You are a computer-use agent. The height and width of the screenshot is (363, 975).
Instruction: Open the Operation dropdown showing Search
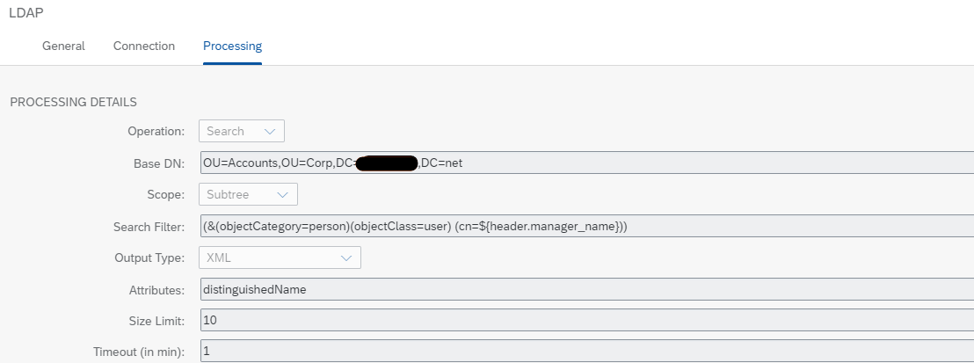[x=241, y=131]
